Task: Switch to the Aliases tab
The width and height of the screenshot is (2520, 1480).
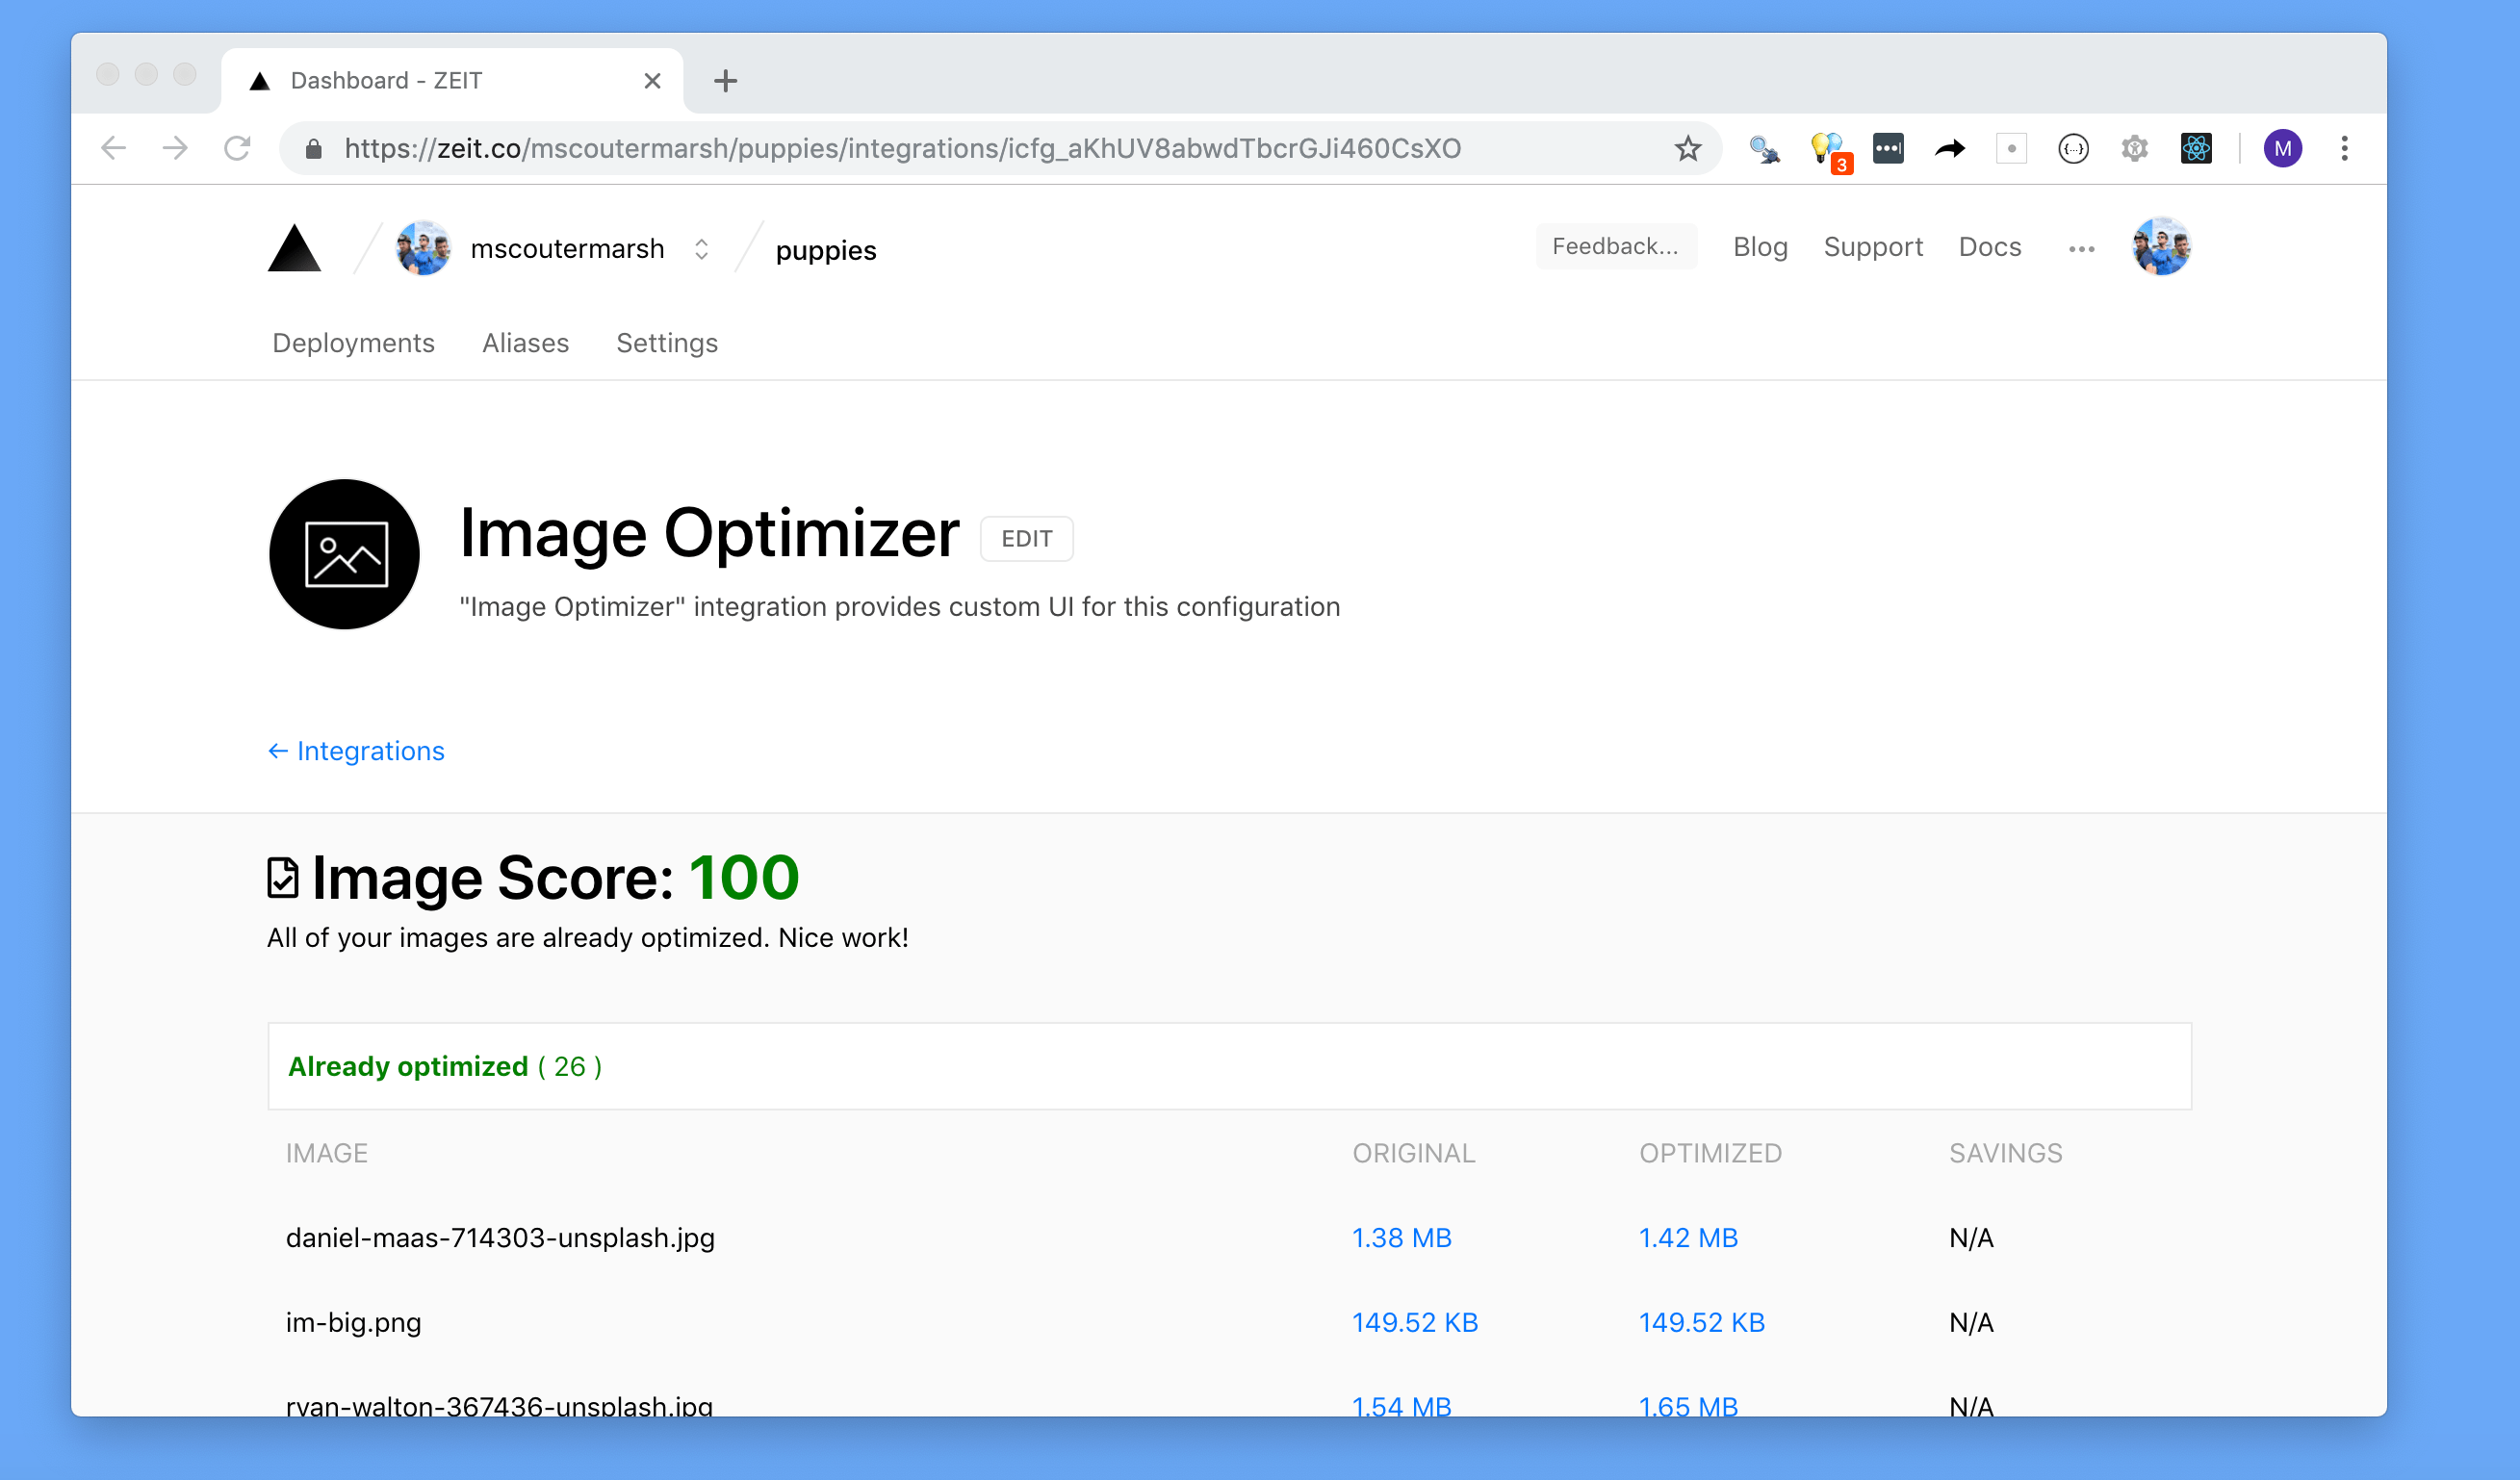Action: coord(525,343)
